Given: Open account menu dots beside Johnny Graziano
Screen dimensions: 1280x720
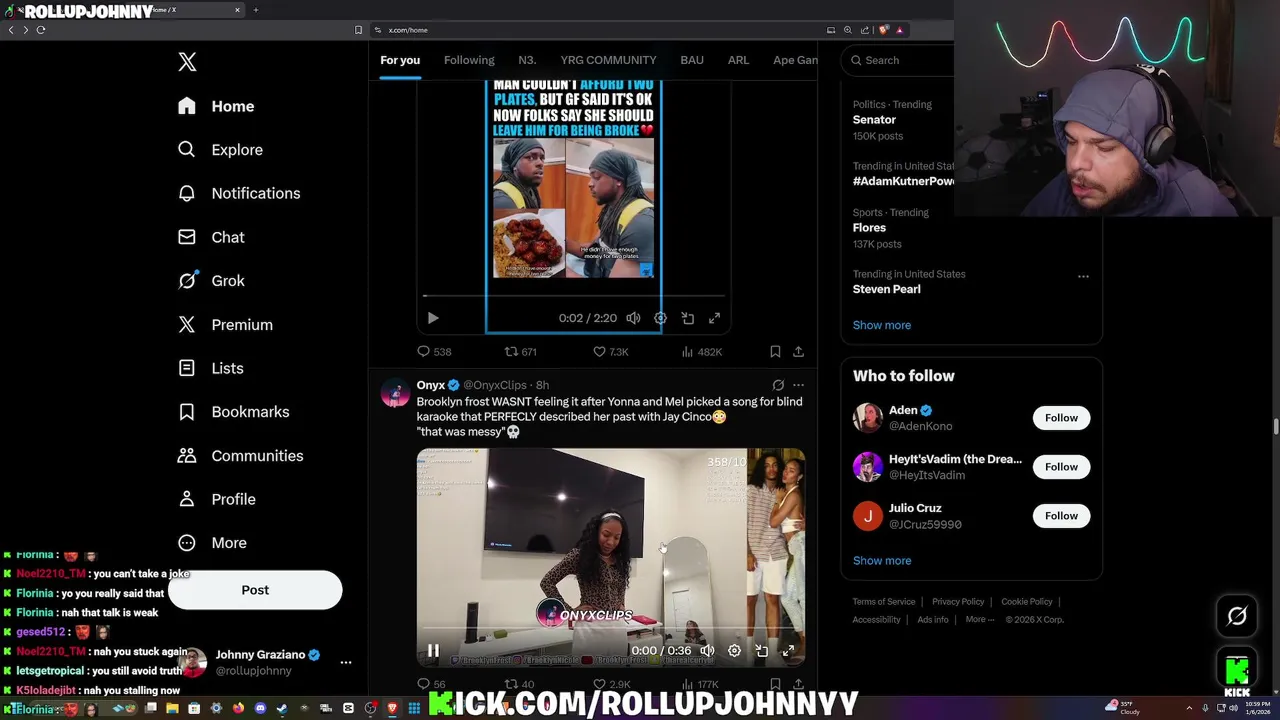Looking at the screenshot, I should click(346, 662).
